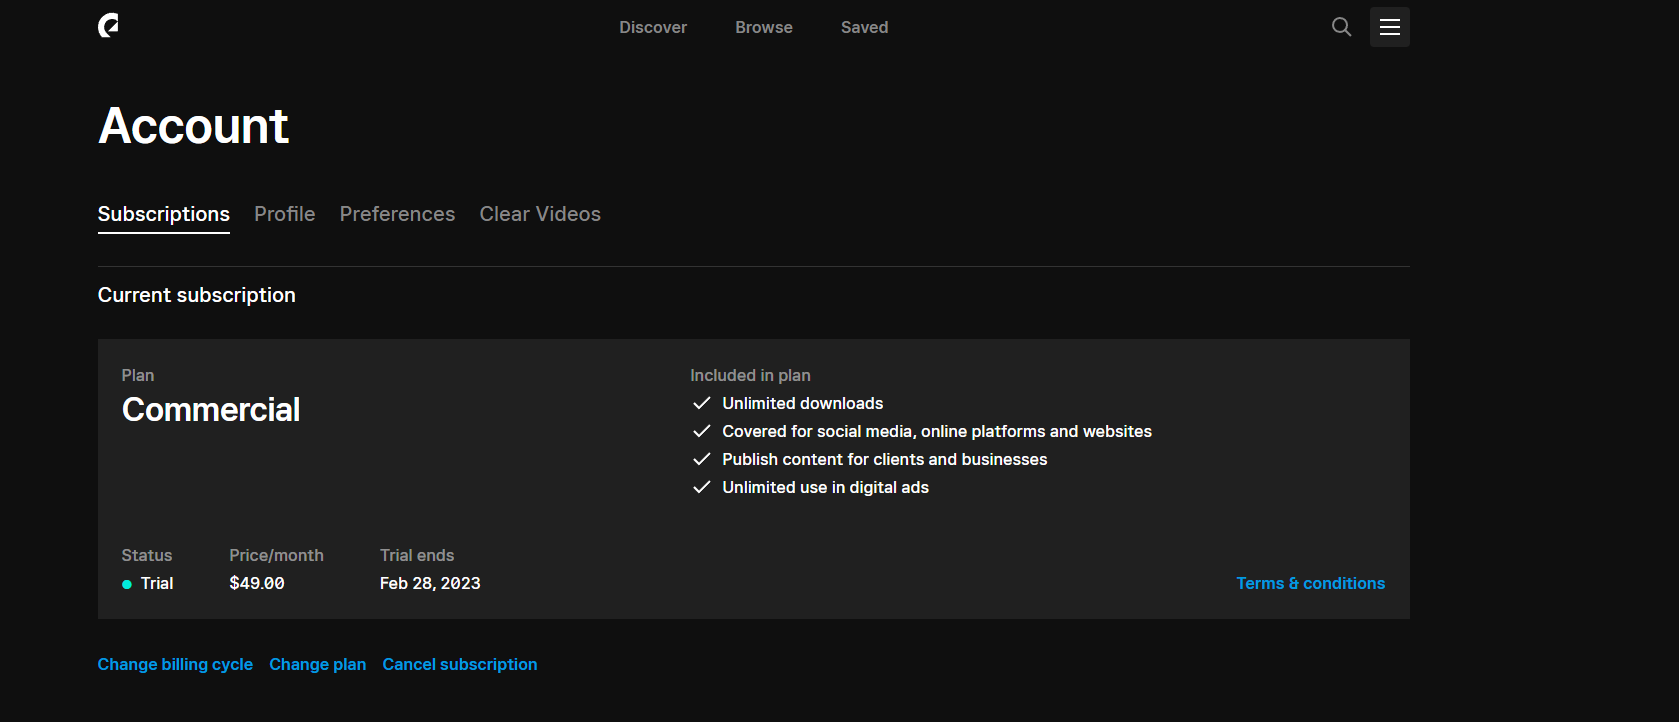Switch to the Preferences tab
Screen dimensions: 1679x722
397,214
